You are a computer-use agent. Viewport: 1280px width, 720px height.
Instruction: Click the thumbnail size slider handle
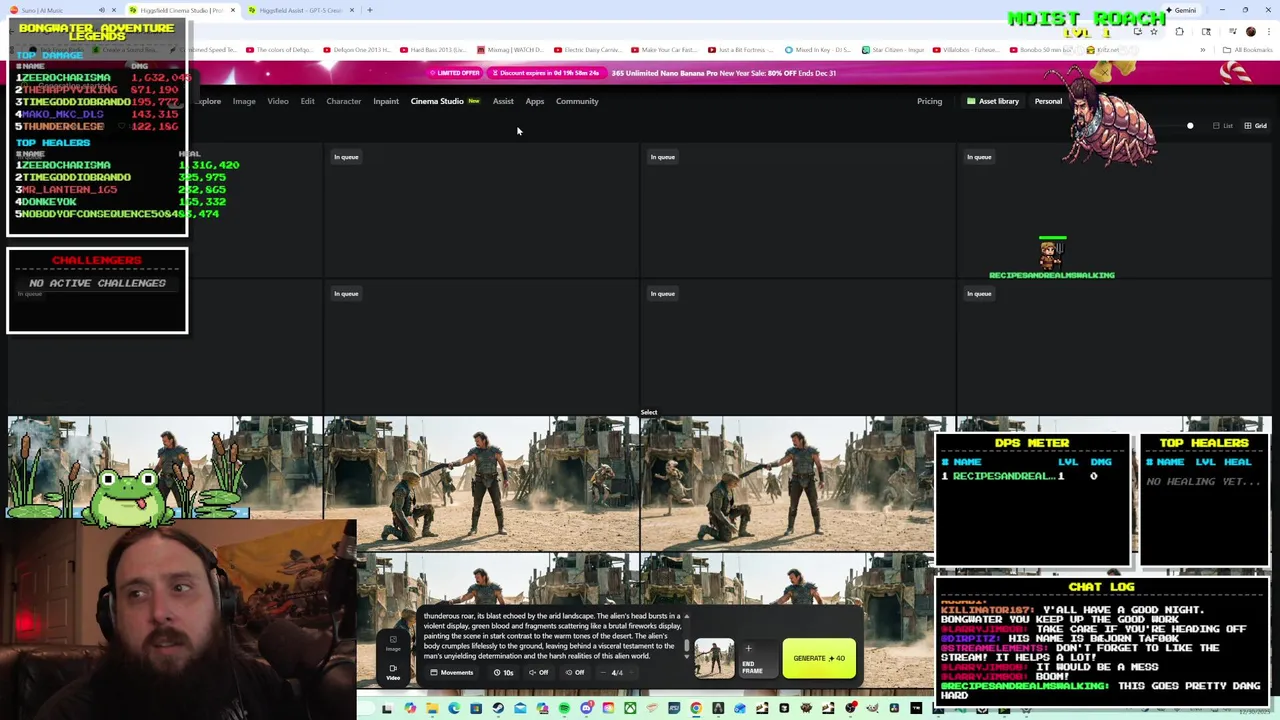(x=1190, y=126)
